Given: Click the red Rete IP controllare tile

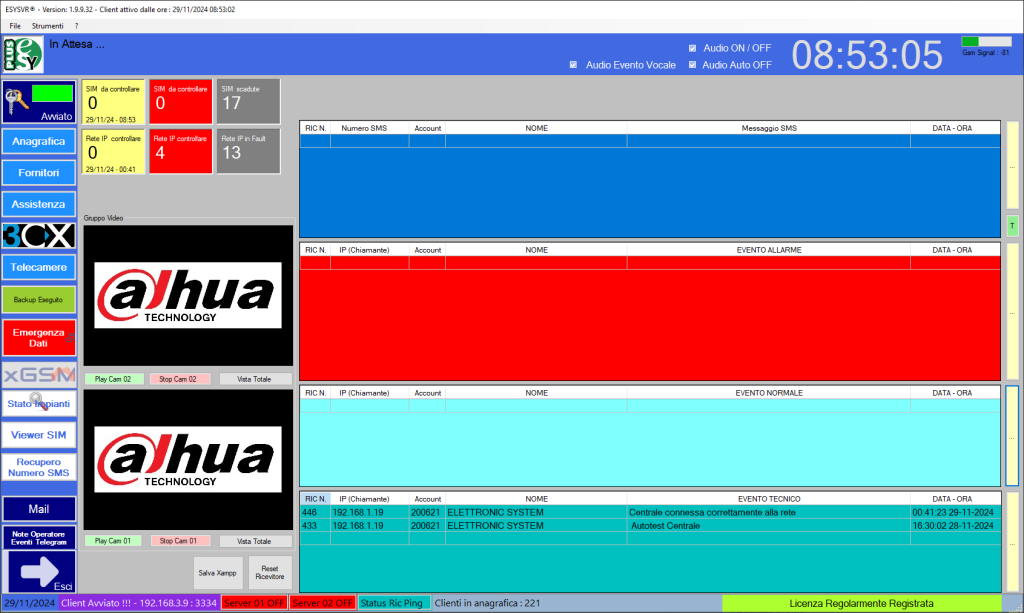Looking at the screenshot, I should (181, 151).
